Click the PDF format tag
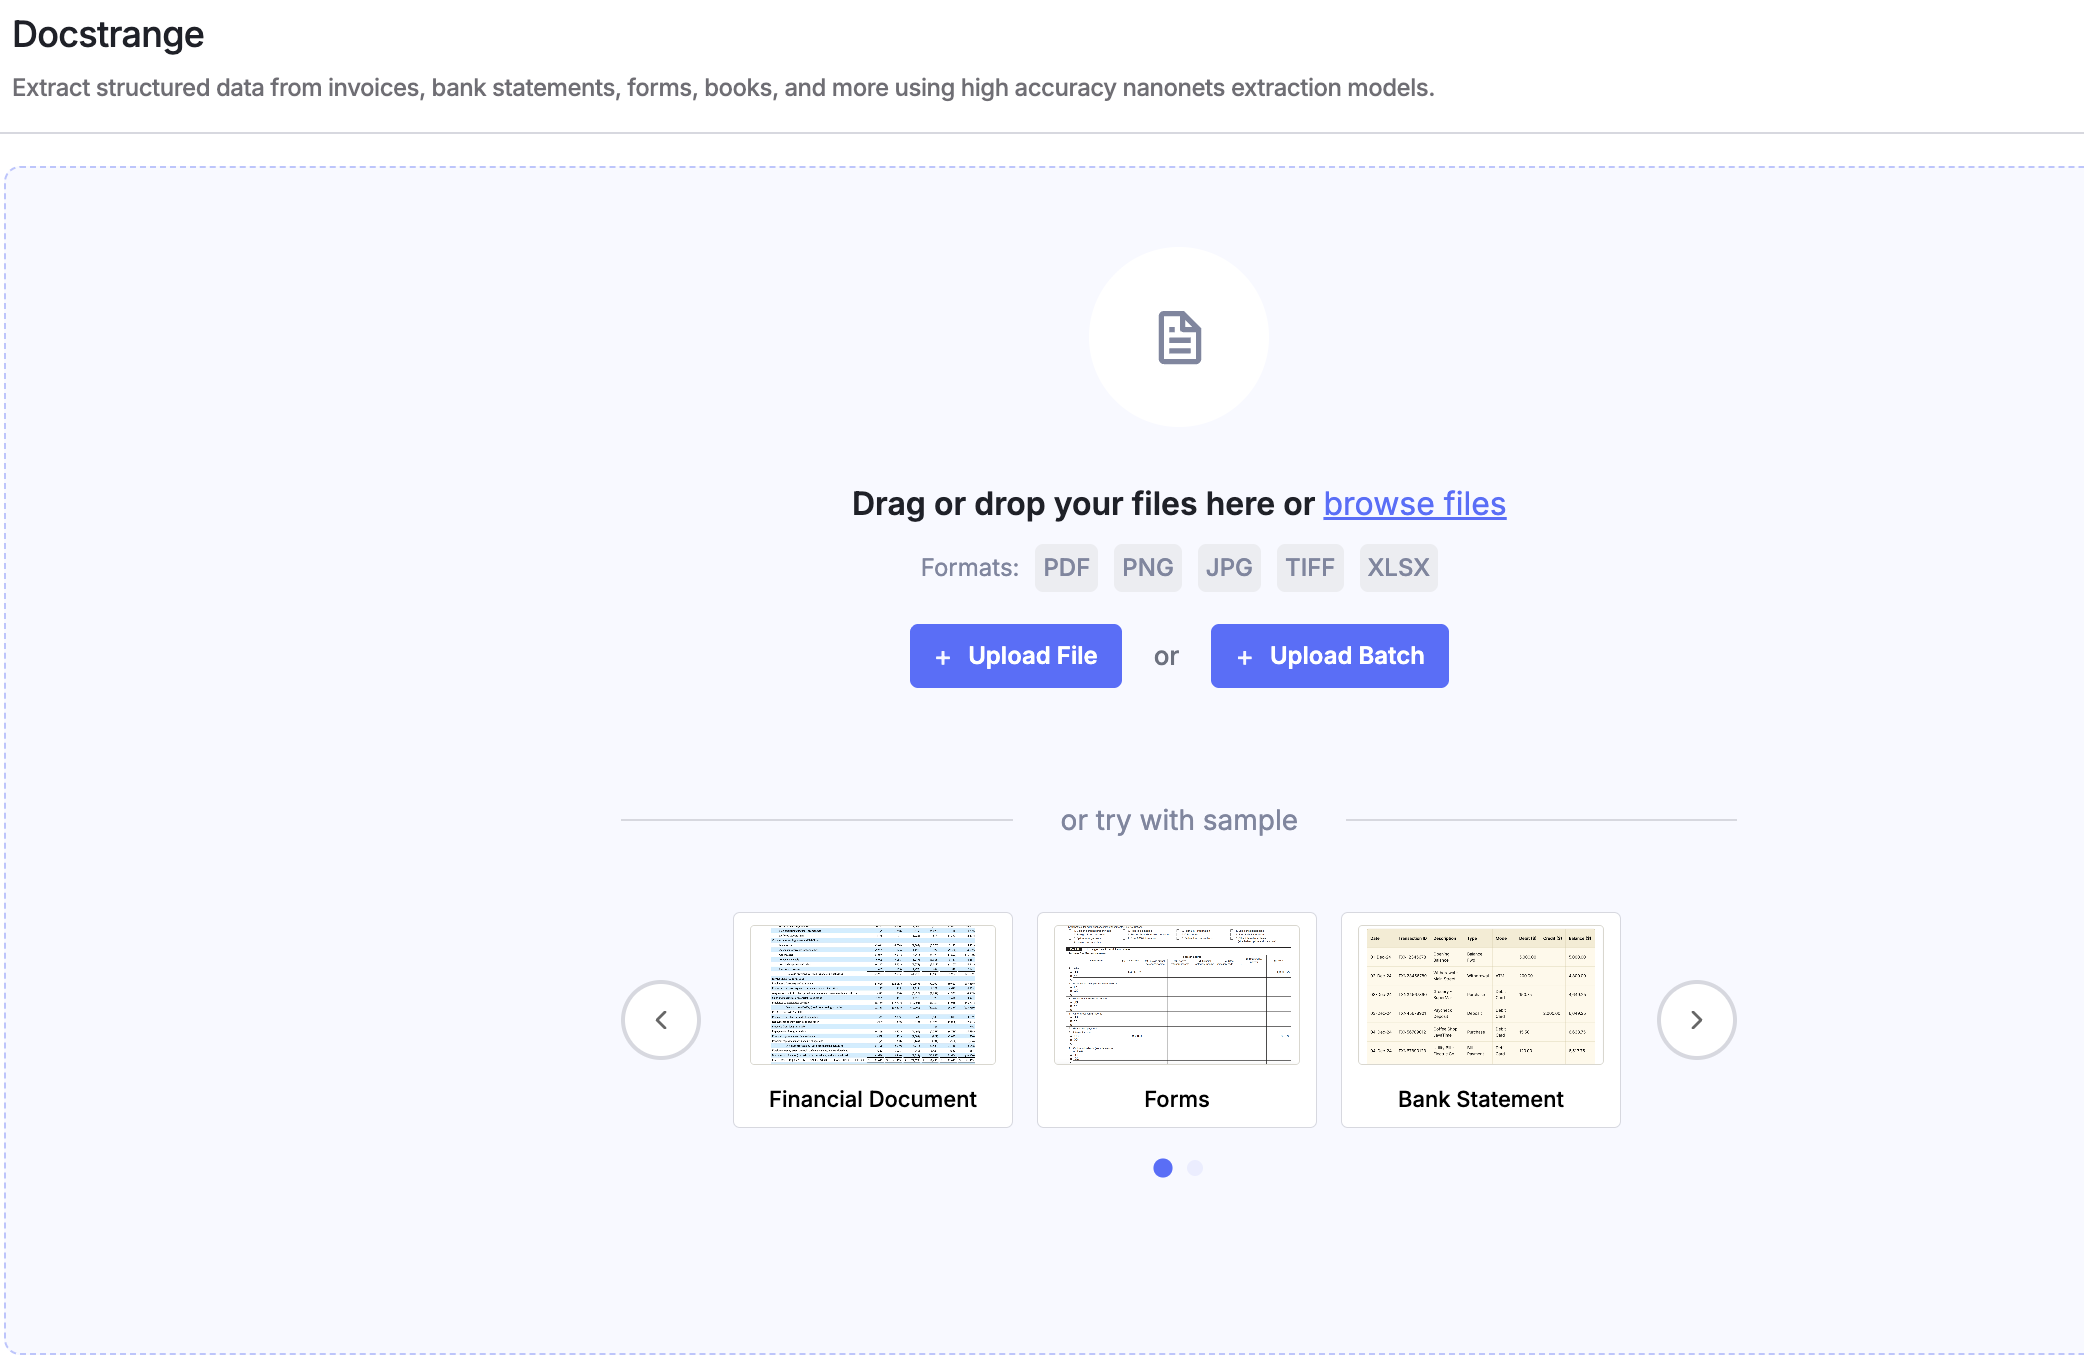 tap(1066, 568)
